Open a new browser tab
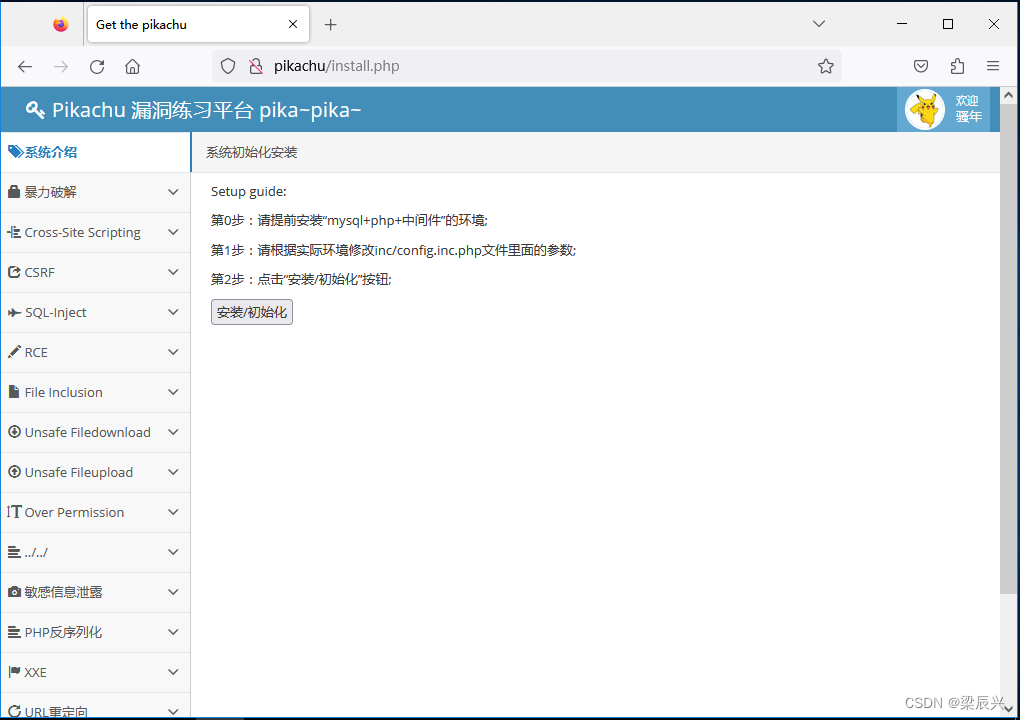The image size is (1020, 720). coord(330,25)
